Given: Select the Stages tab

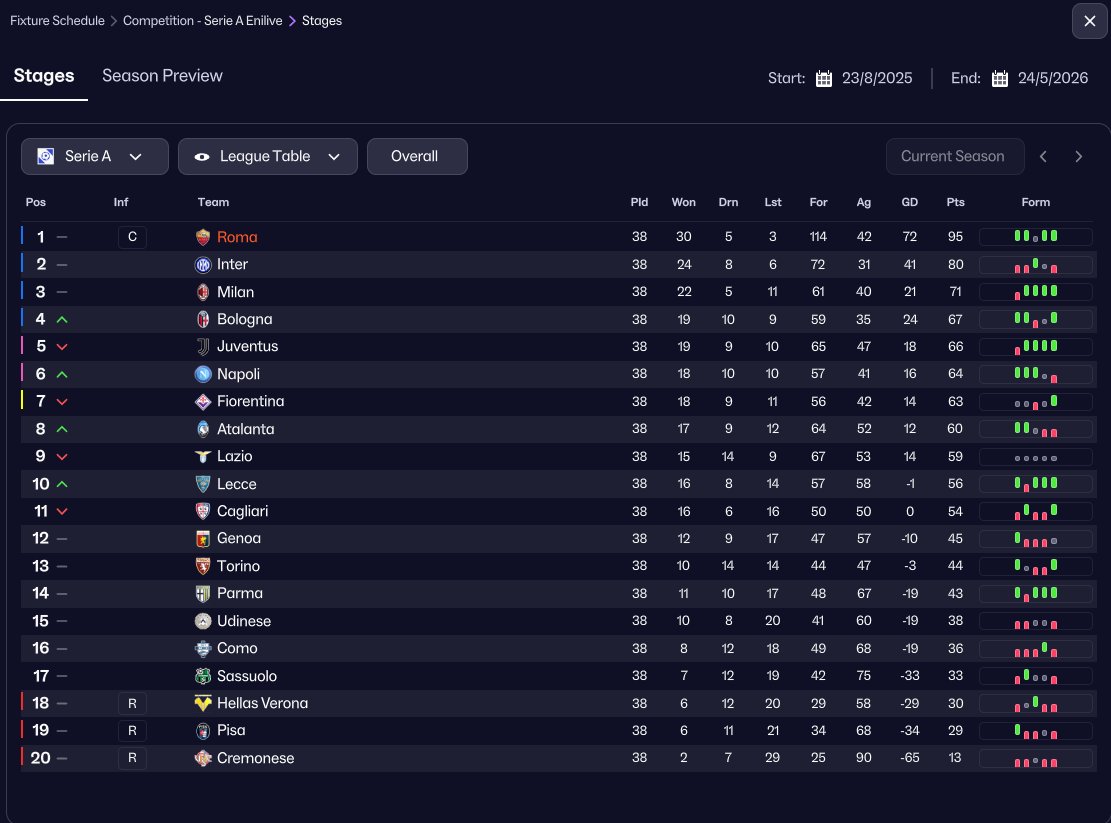Looking at the screenshot, I should [44, 76].
